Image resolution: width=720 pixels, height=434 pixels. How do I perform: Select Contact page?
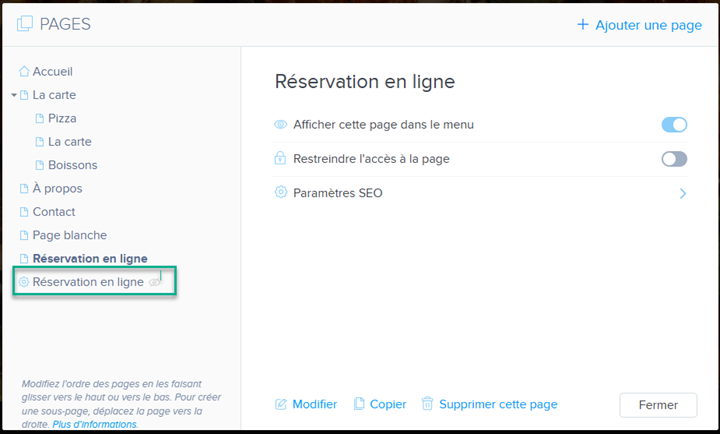tap(54, 212)
